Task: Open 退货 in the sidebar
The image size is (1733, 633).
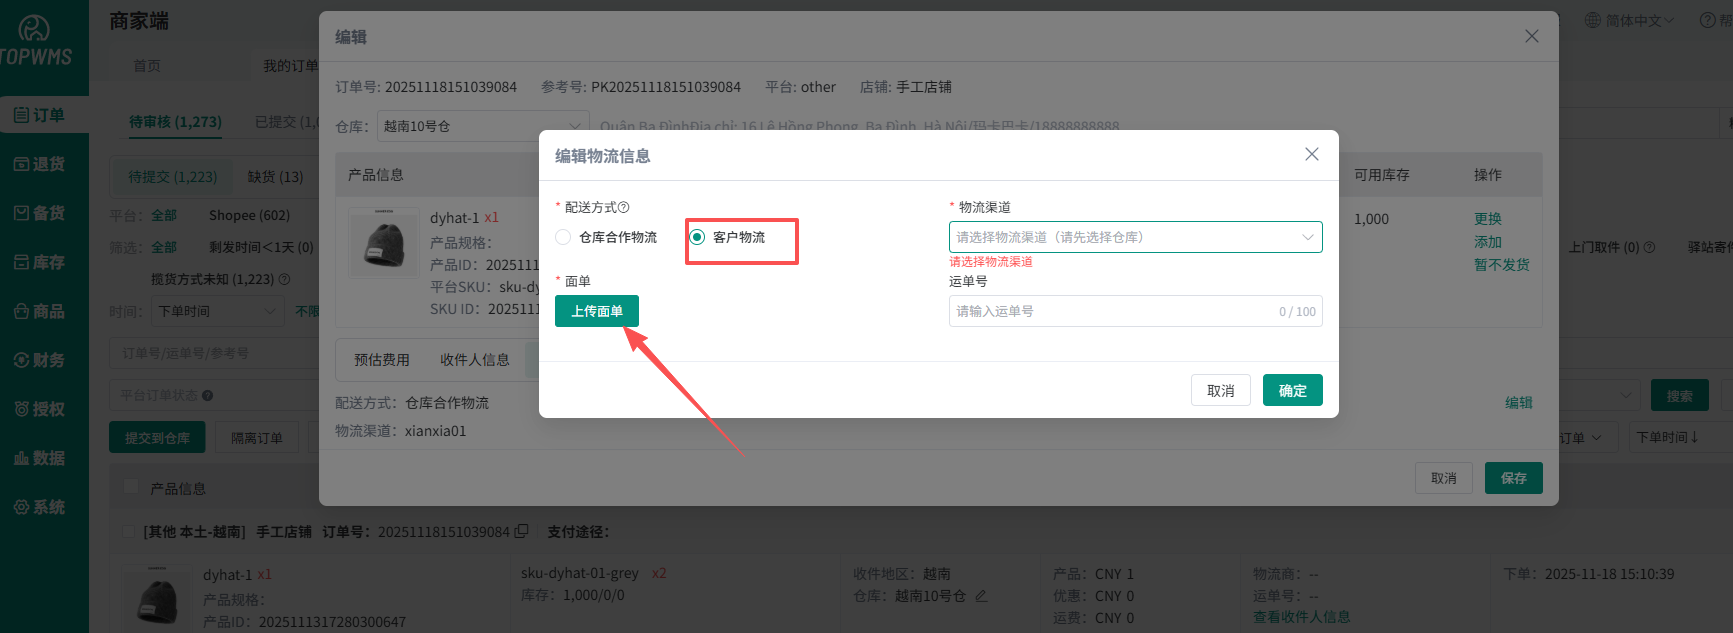Action: point(40,164)
